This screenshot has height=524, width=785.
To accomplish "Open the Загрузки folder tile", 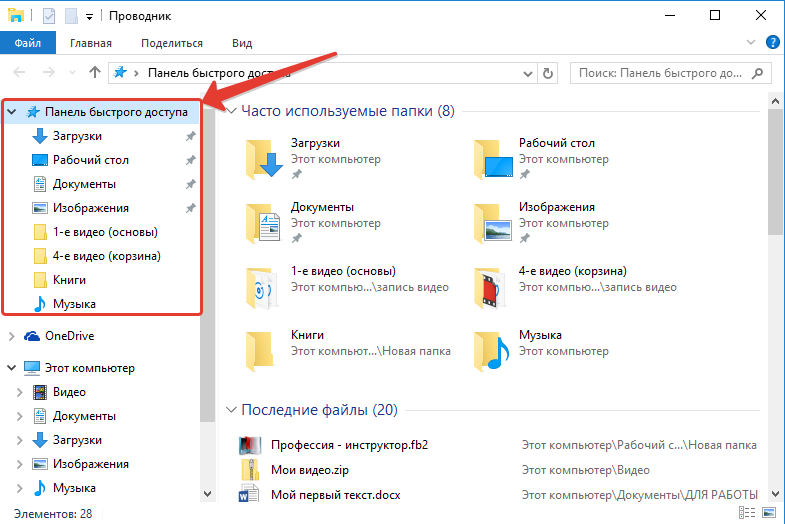I will coord(315,158).
